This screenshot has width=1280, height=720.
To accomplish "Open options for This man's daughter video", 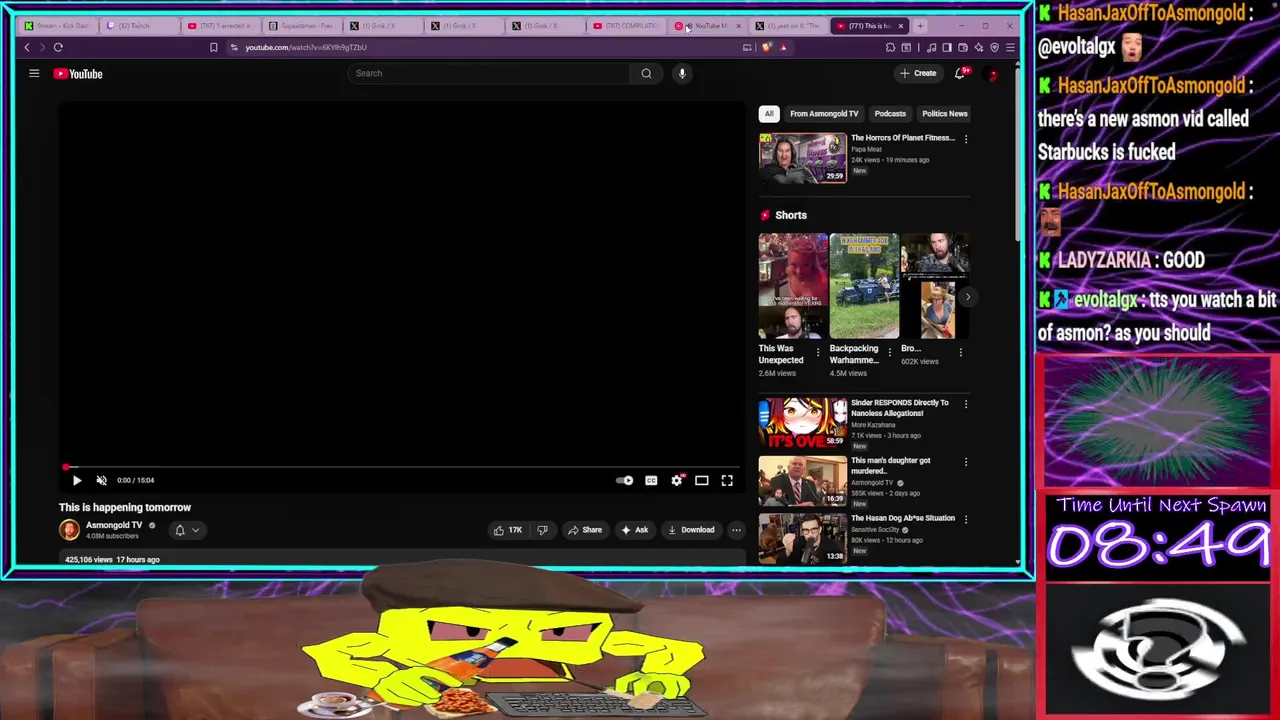I will pyautogui.click(x=966, y=462).
